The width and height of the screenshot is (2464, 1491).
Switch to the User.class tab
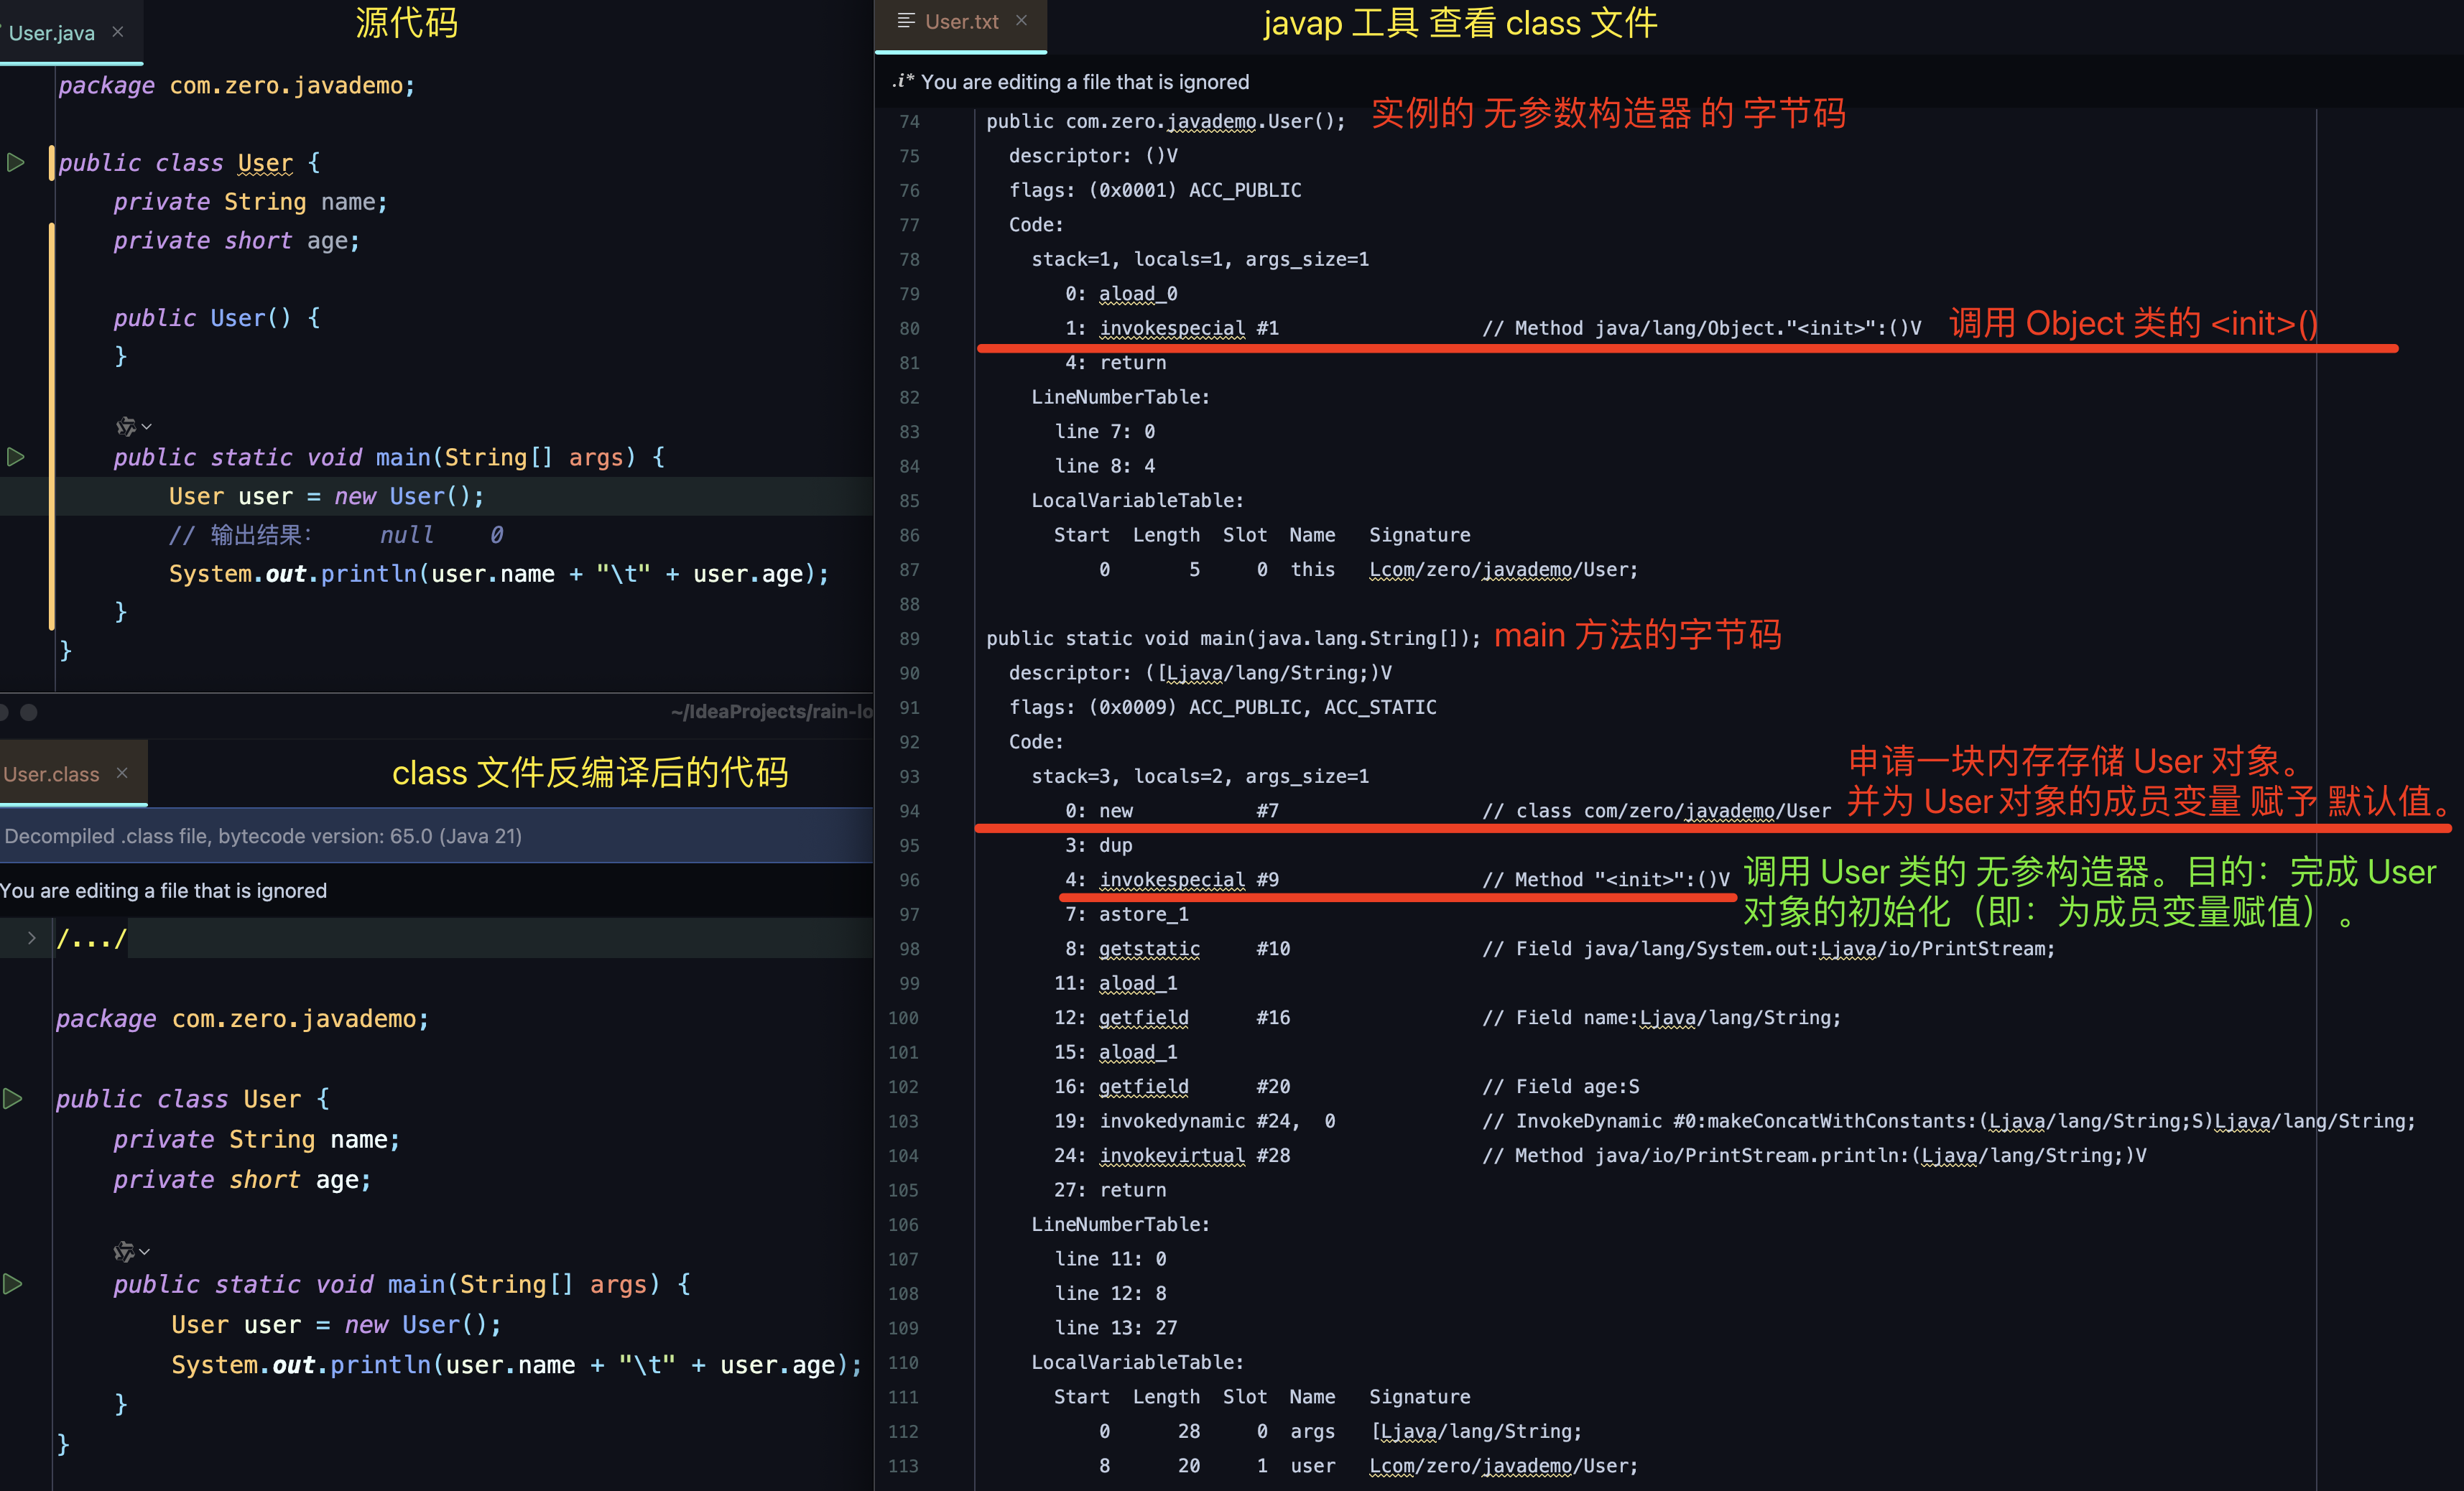coord(52,774)
